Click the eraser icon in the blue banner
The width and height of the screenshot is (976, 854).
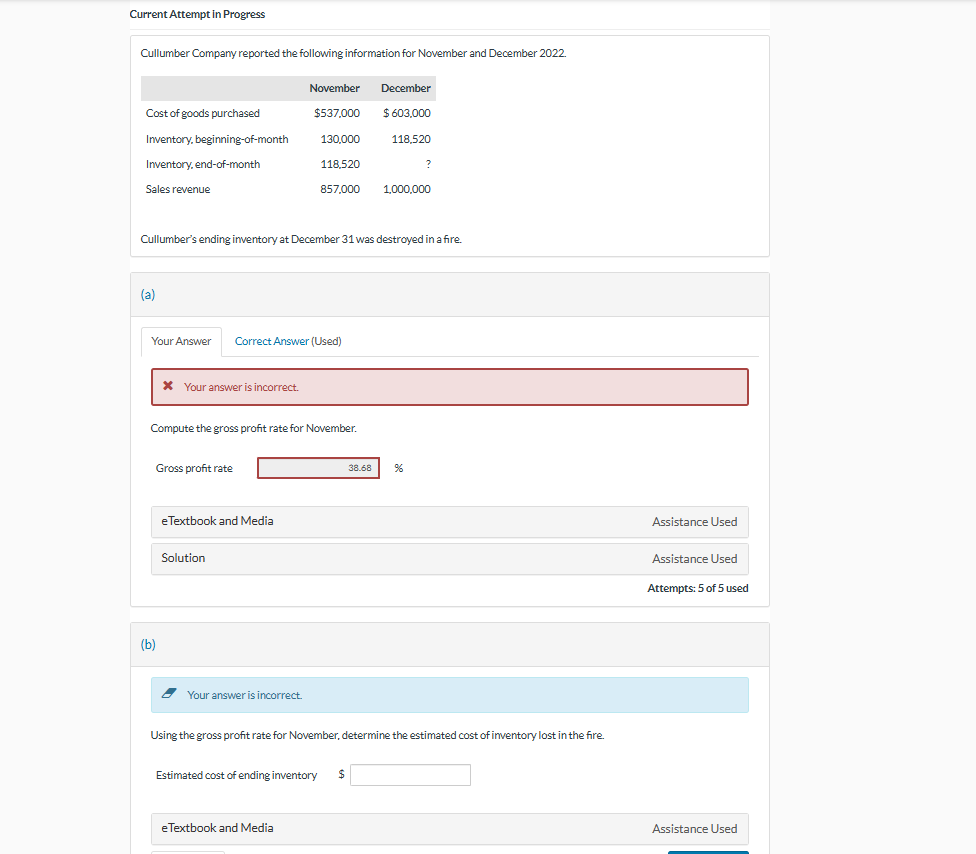[166, 695]
